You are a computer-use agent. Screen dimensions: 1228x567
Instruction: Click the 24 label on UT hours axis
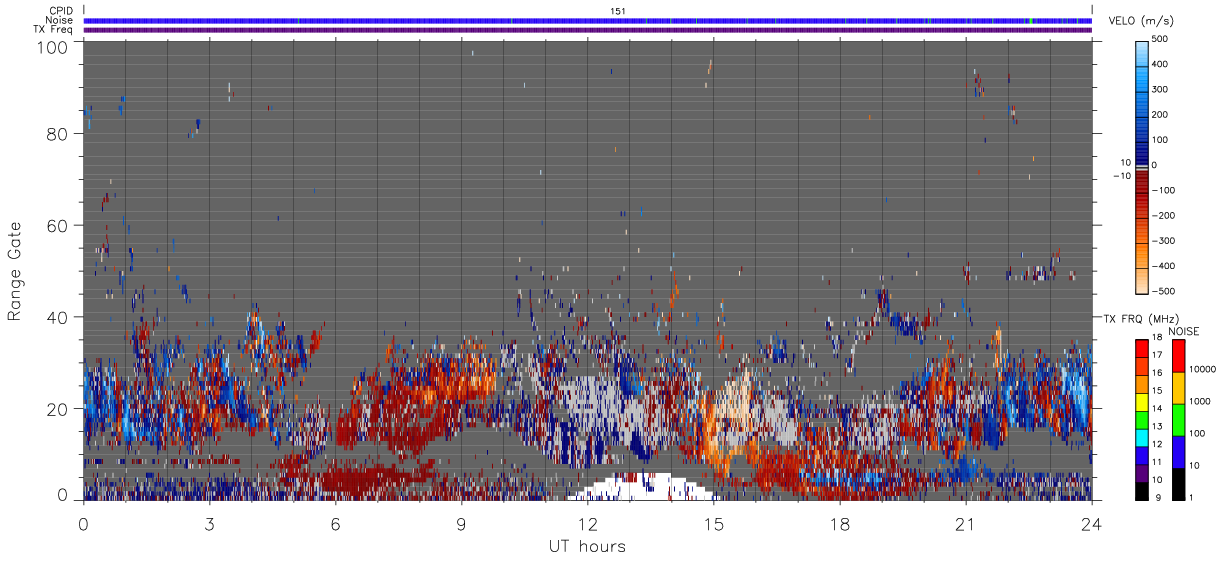(x=1091, y=524)
